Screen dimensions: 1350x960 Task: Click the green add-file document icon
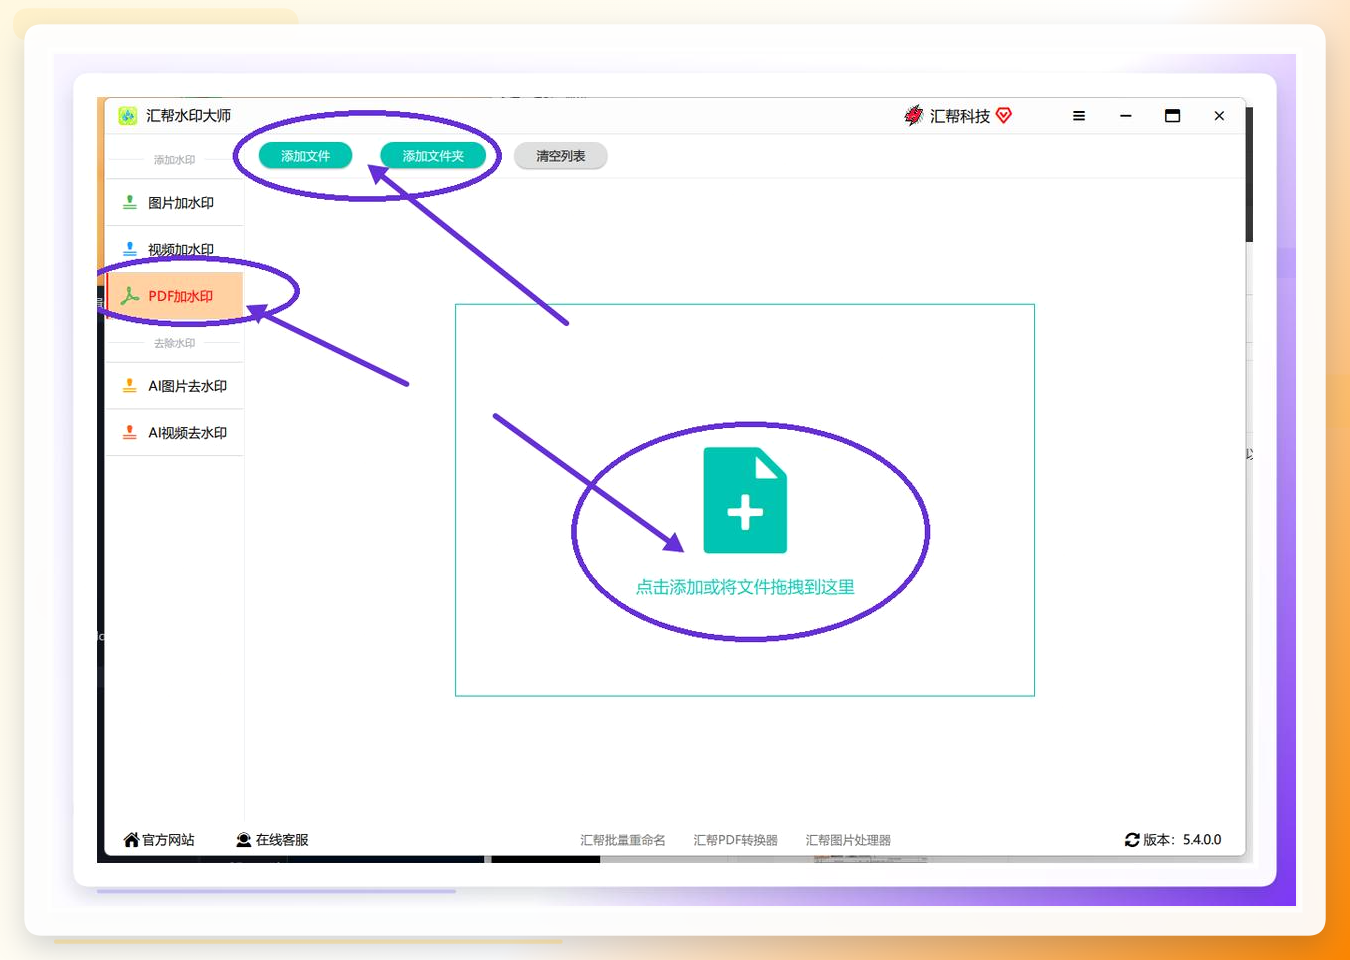tap(745, 500)
